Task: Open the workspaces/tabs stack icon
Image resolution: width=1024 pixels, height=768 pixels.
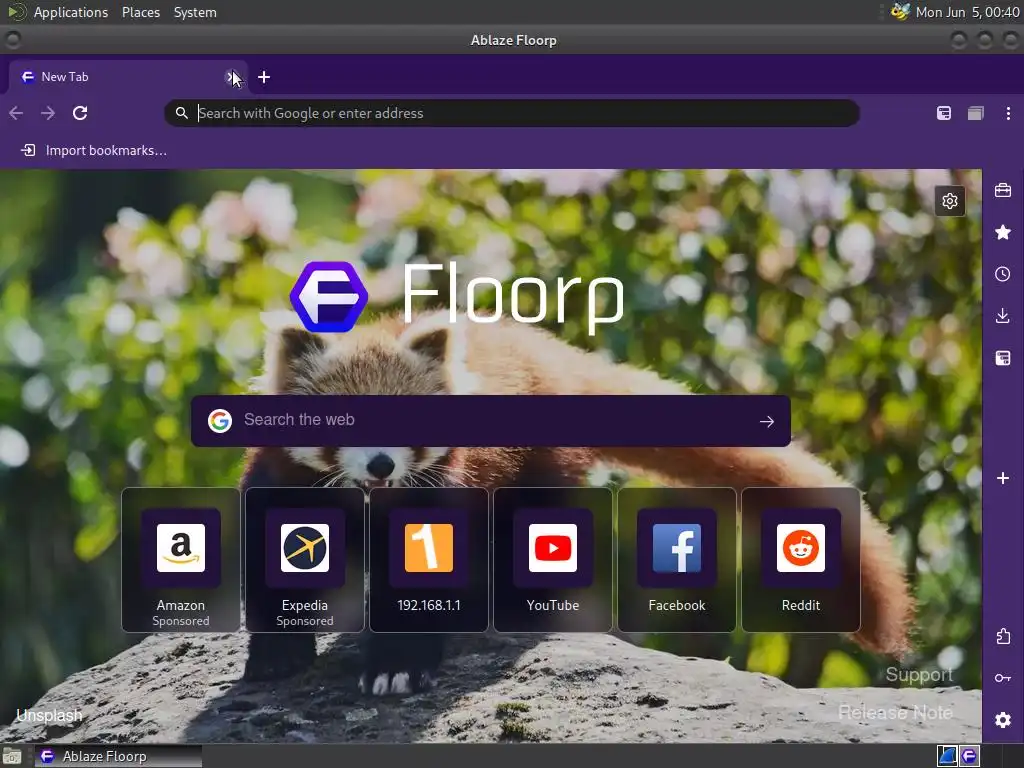Action: click(976, 113)
